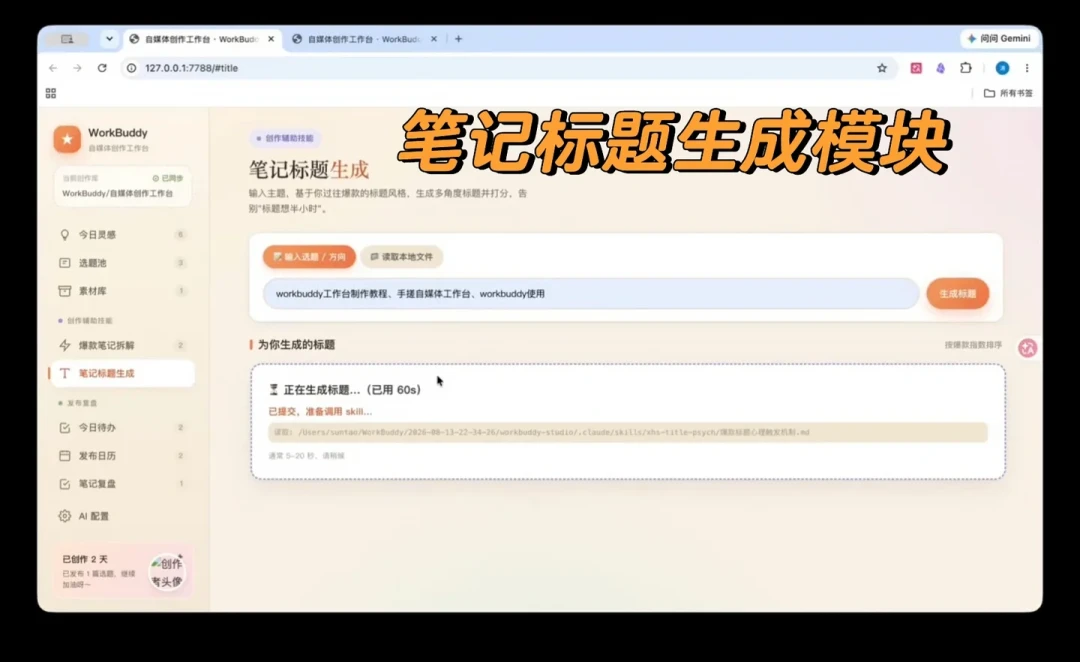Open a new tab with plus button

(459, 39)
